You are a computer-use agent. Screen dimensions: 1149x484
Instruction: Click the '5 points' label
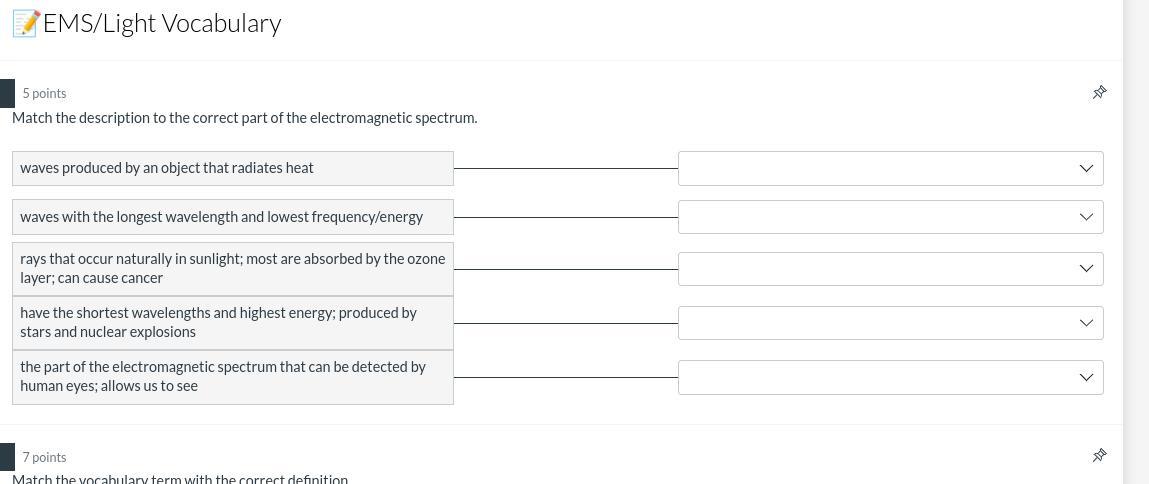point(45,93)
